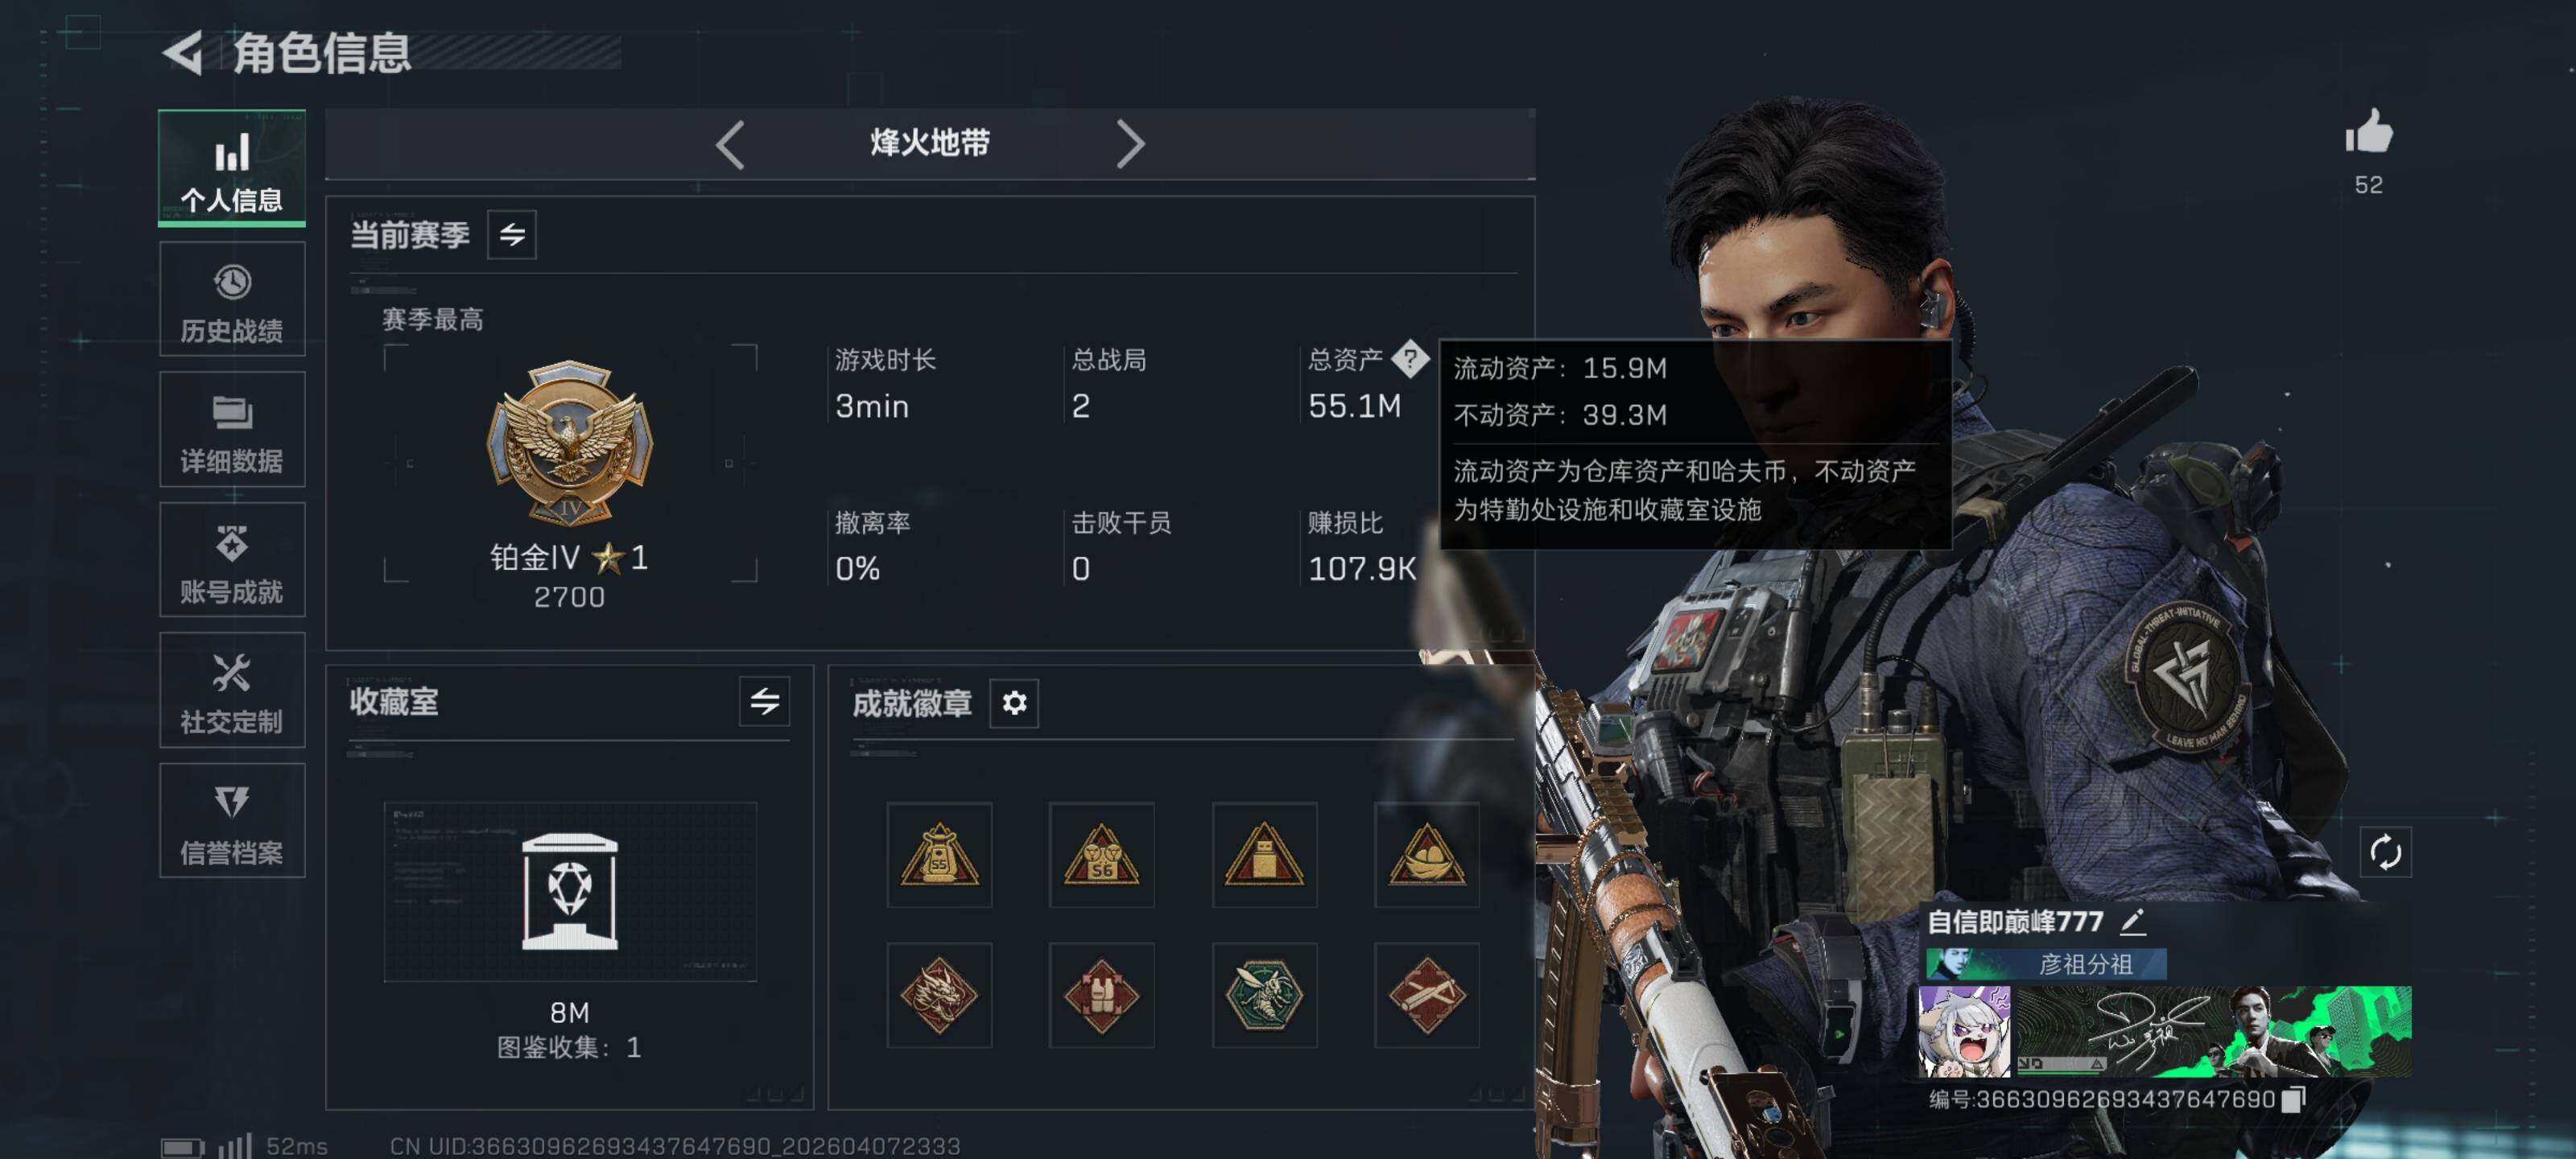This screenshot has width=2576, height=1159.
Task: Select the wasp hexagon achievement badge
Action: (x=1264, y=995)
